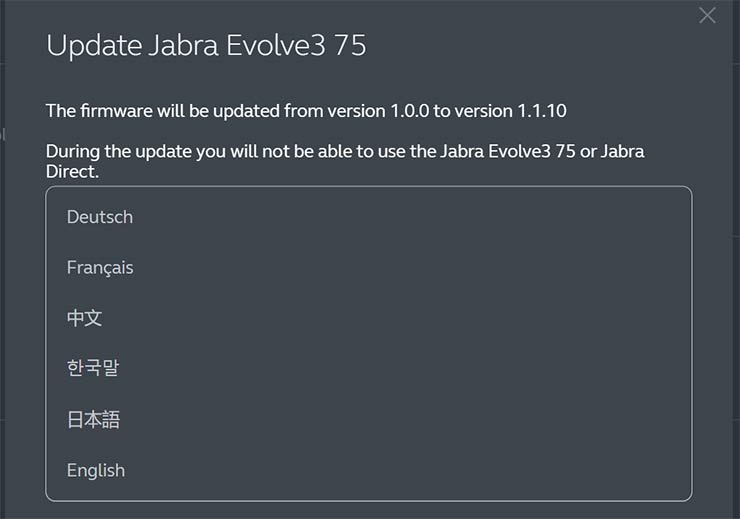Pick the 한국말 language option

pyautogui.click(x=93, y=369)
